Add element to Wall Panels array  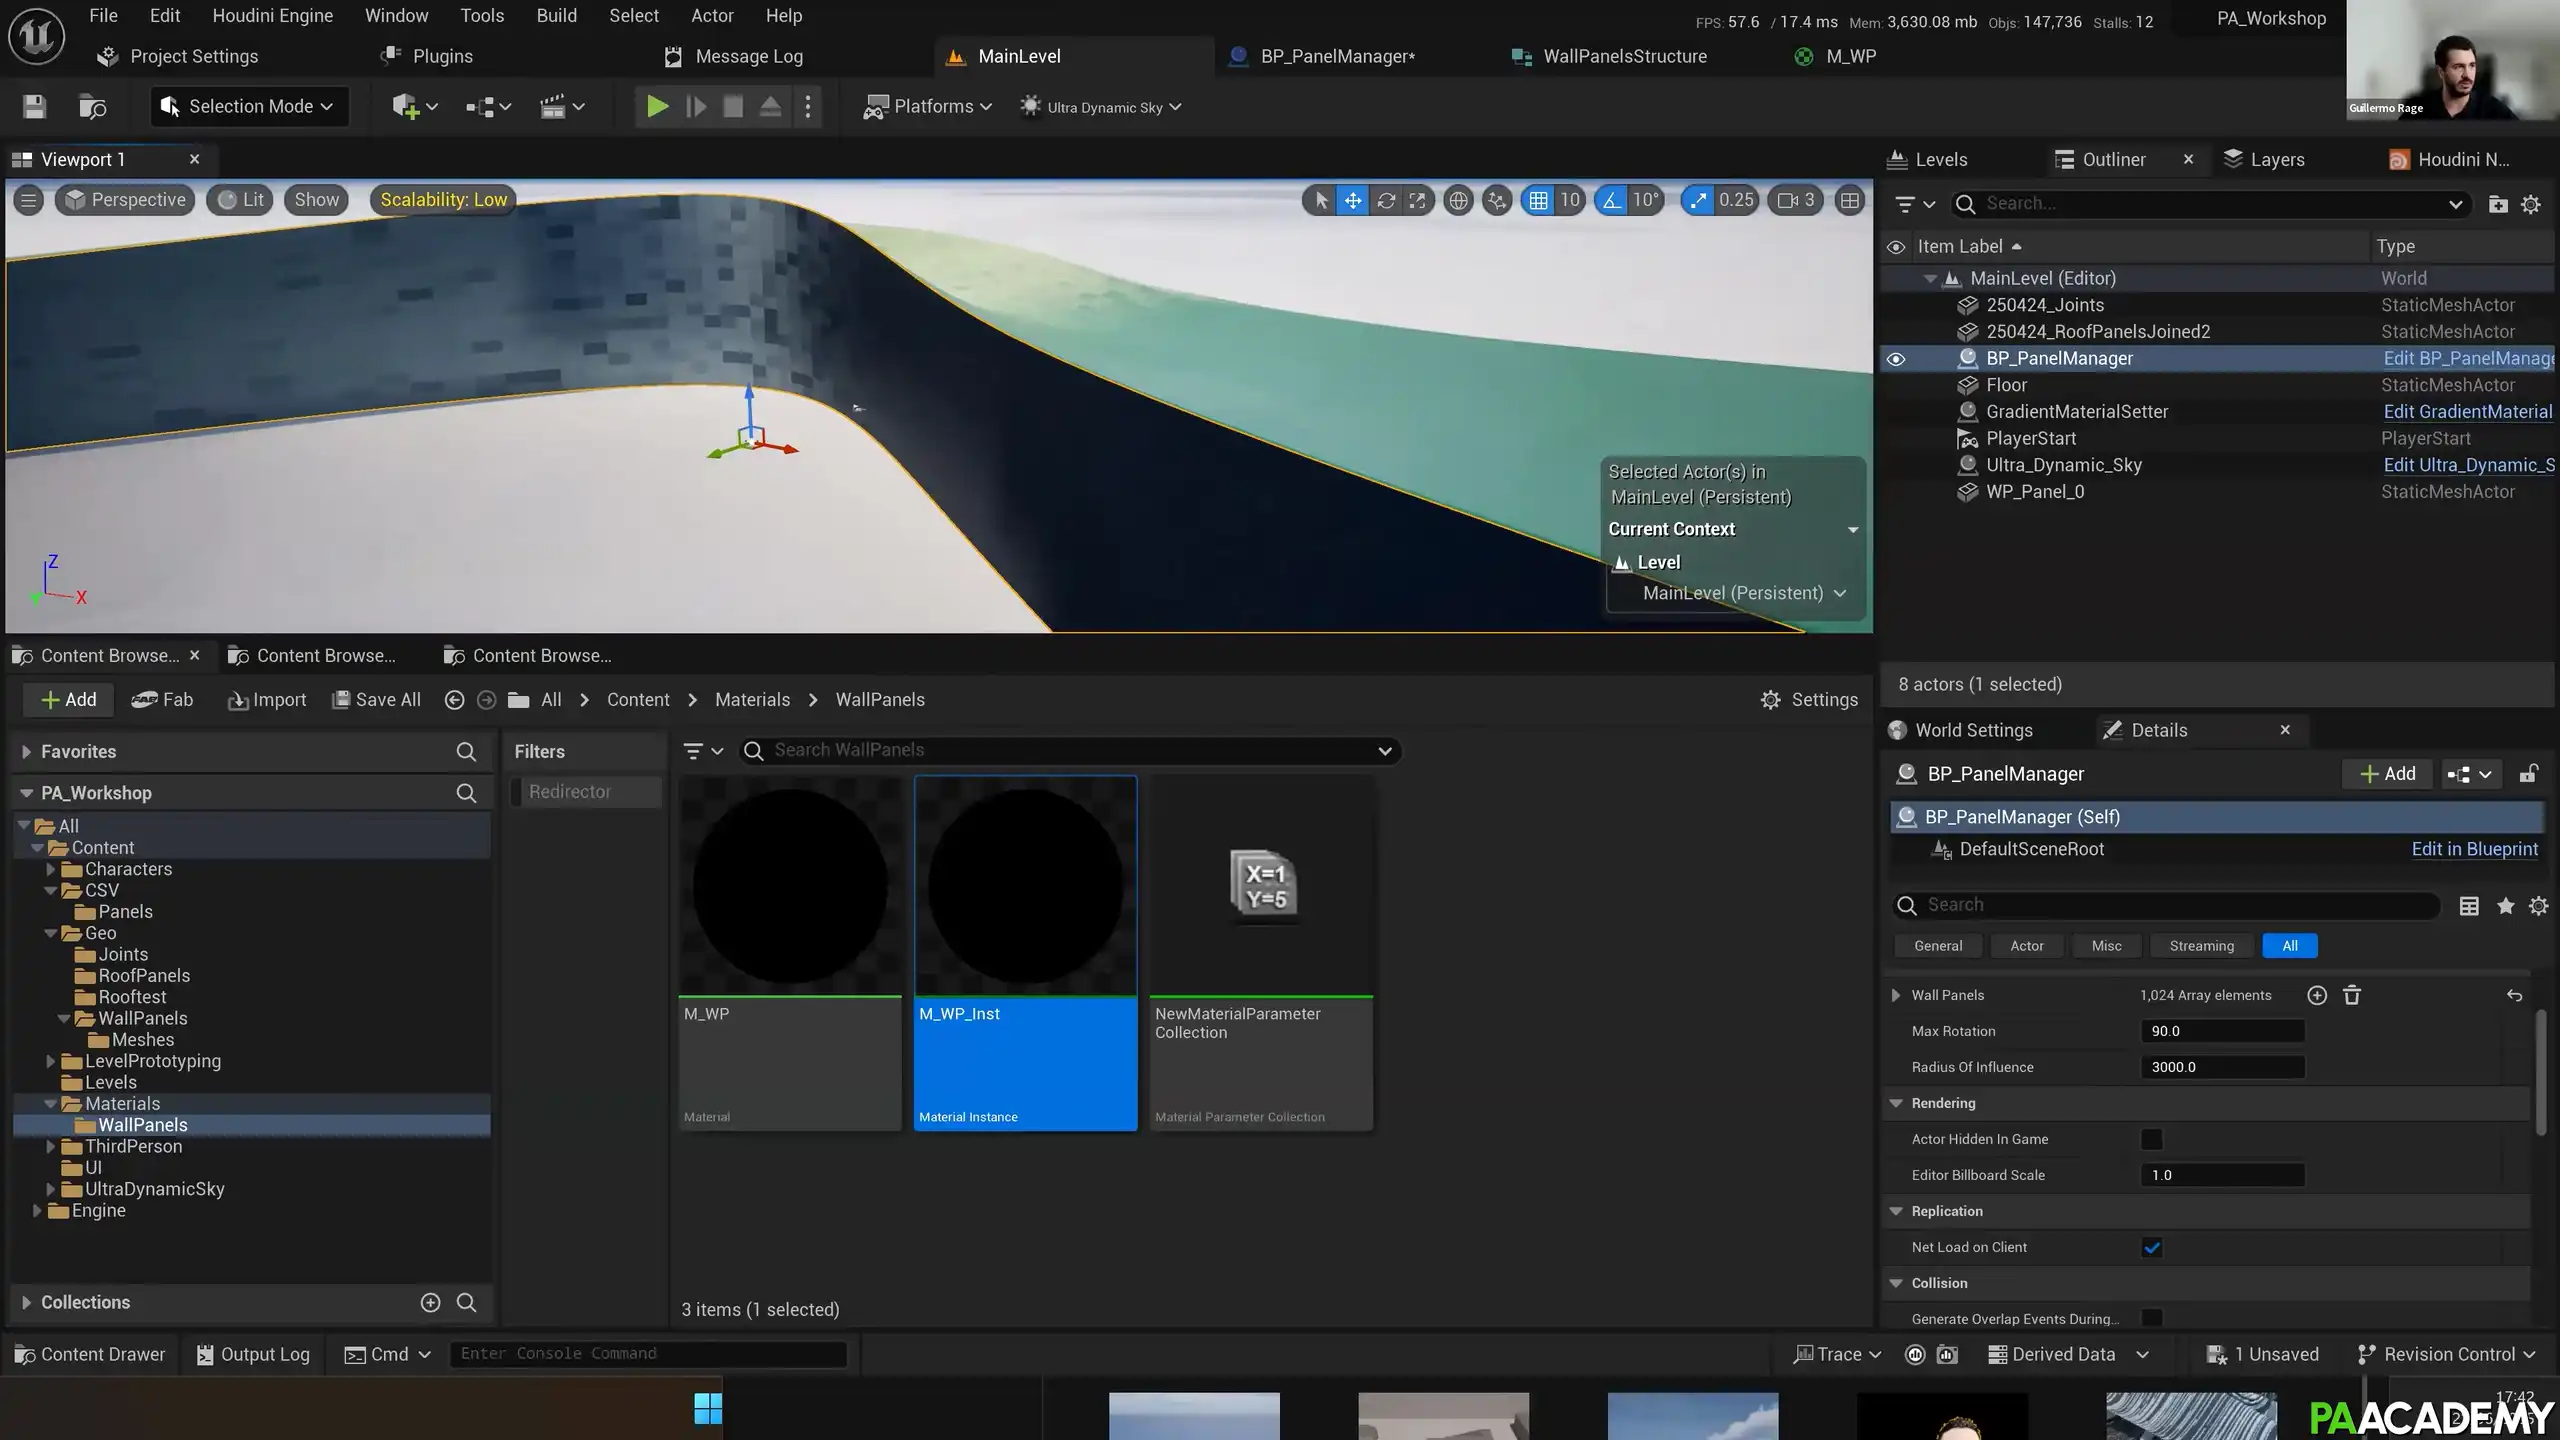click(2317, 995)
